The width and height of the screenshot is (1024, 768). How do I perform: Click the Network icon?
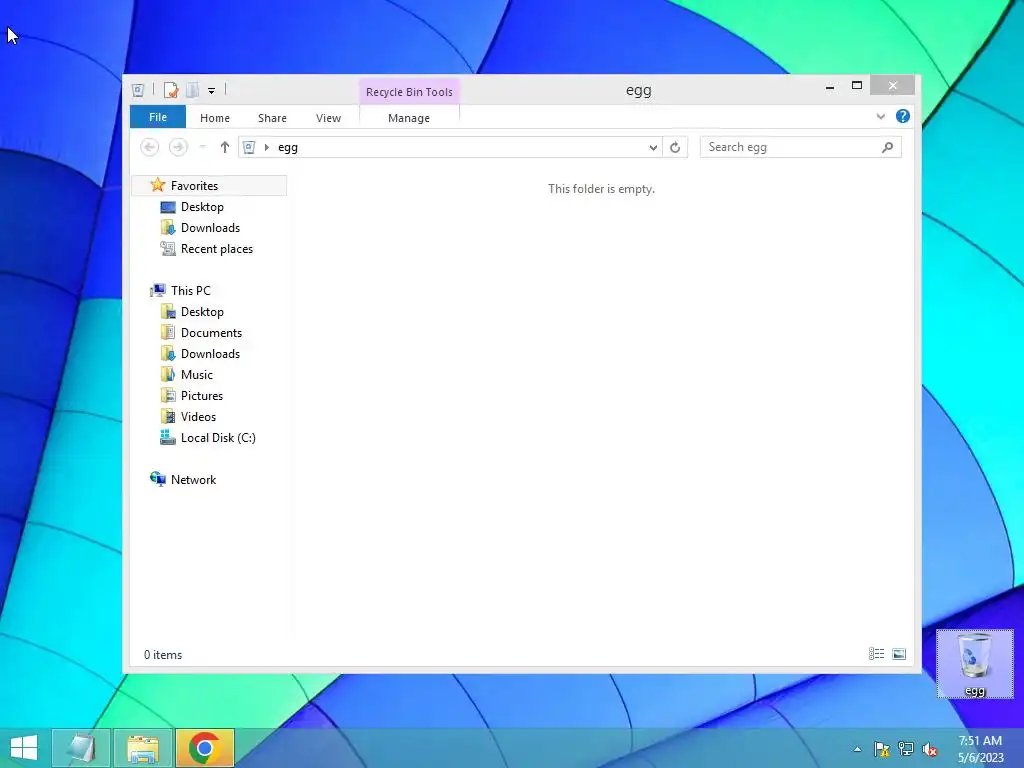157,479
